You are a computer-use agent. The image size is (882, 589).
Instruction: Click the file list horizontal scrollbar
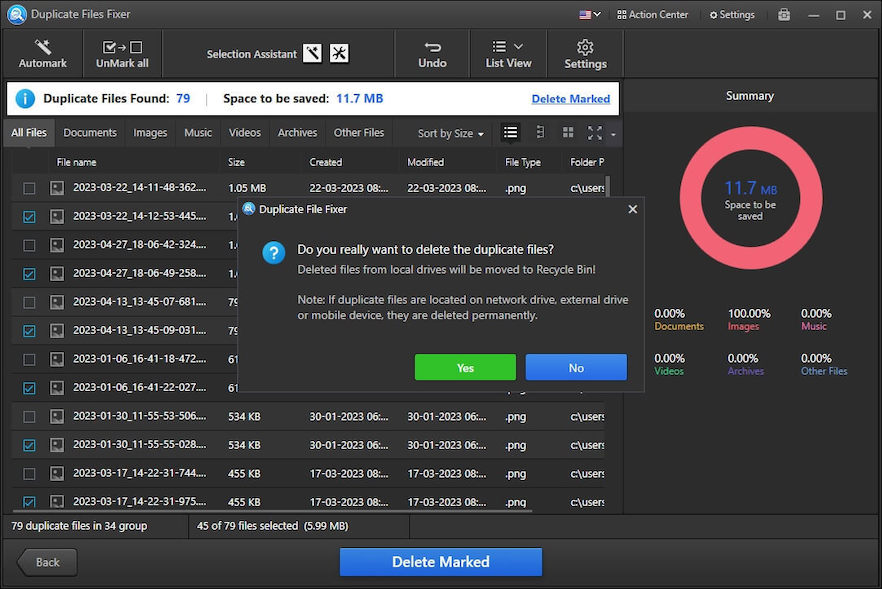[x=272, y=511]
